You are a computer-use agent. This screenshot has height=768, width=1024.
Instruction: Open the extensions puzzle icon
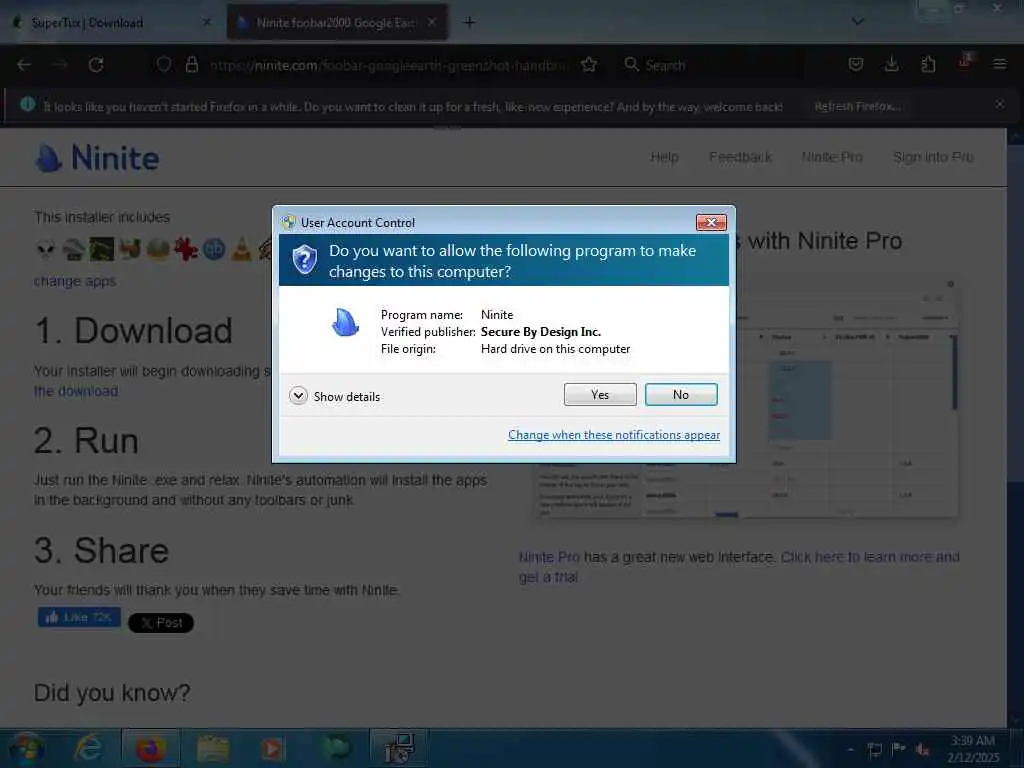point(928,65)
